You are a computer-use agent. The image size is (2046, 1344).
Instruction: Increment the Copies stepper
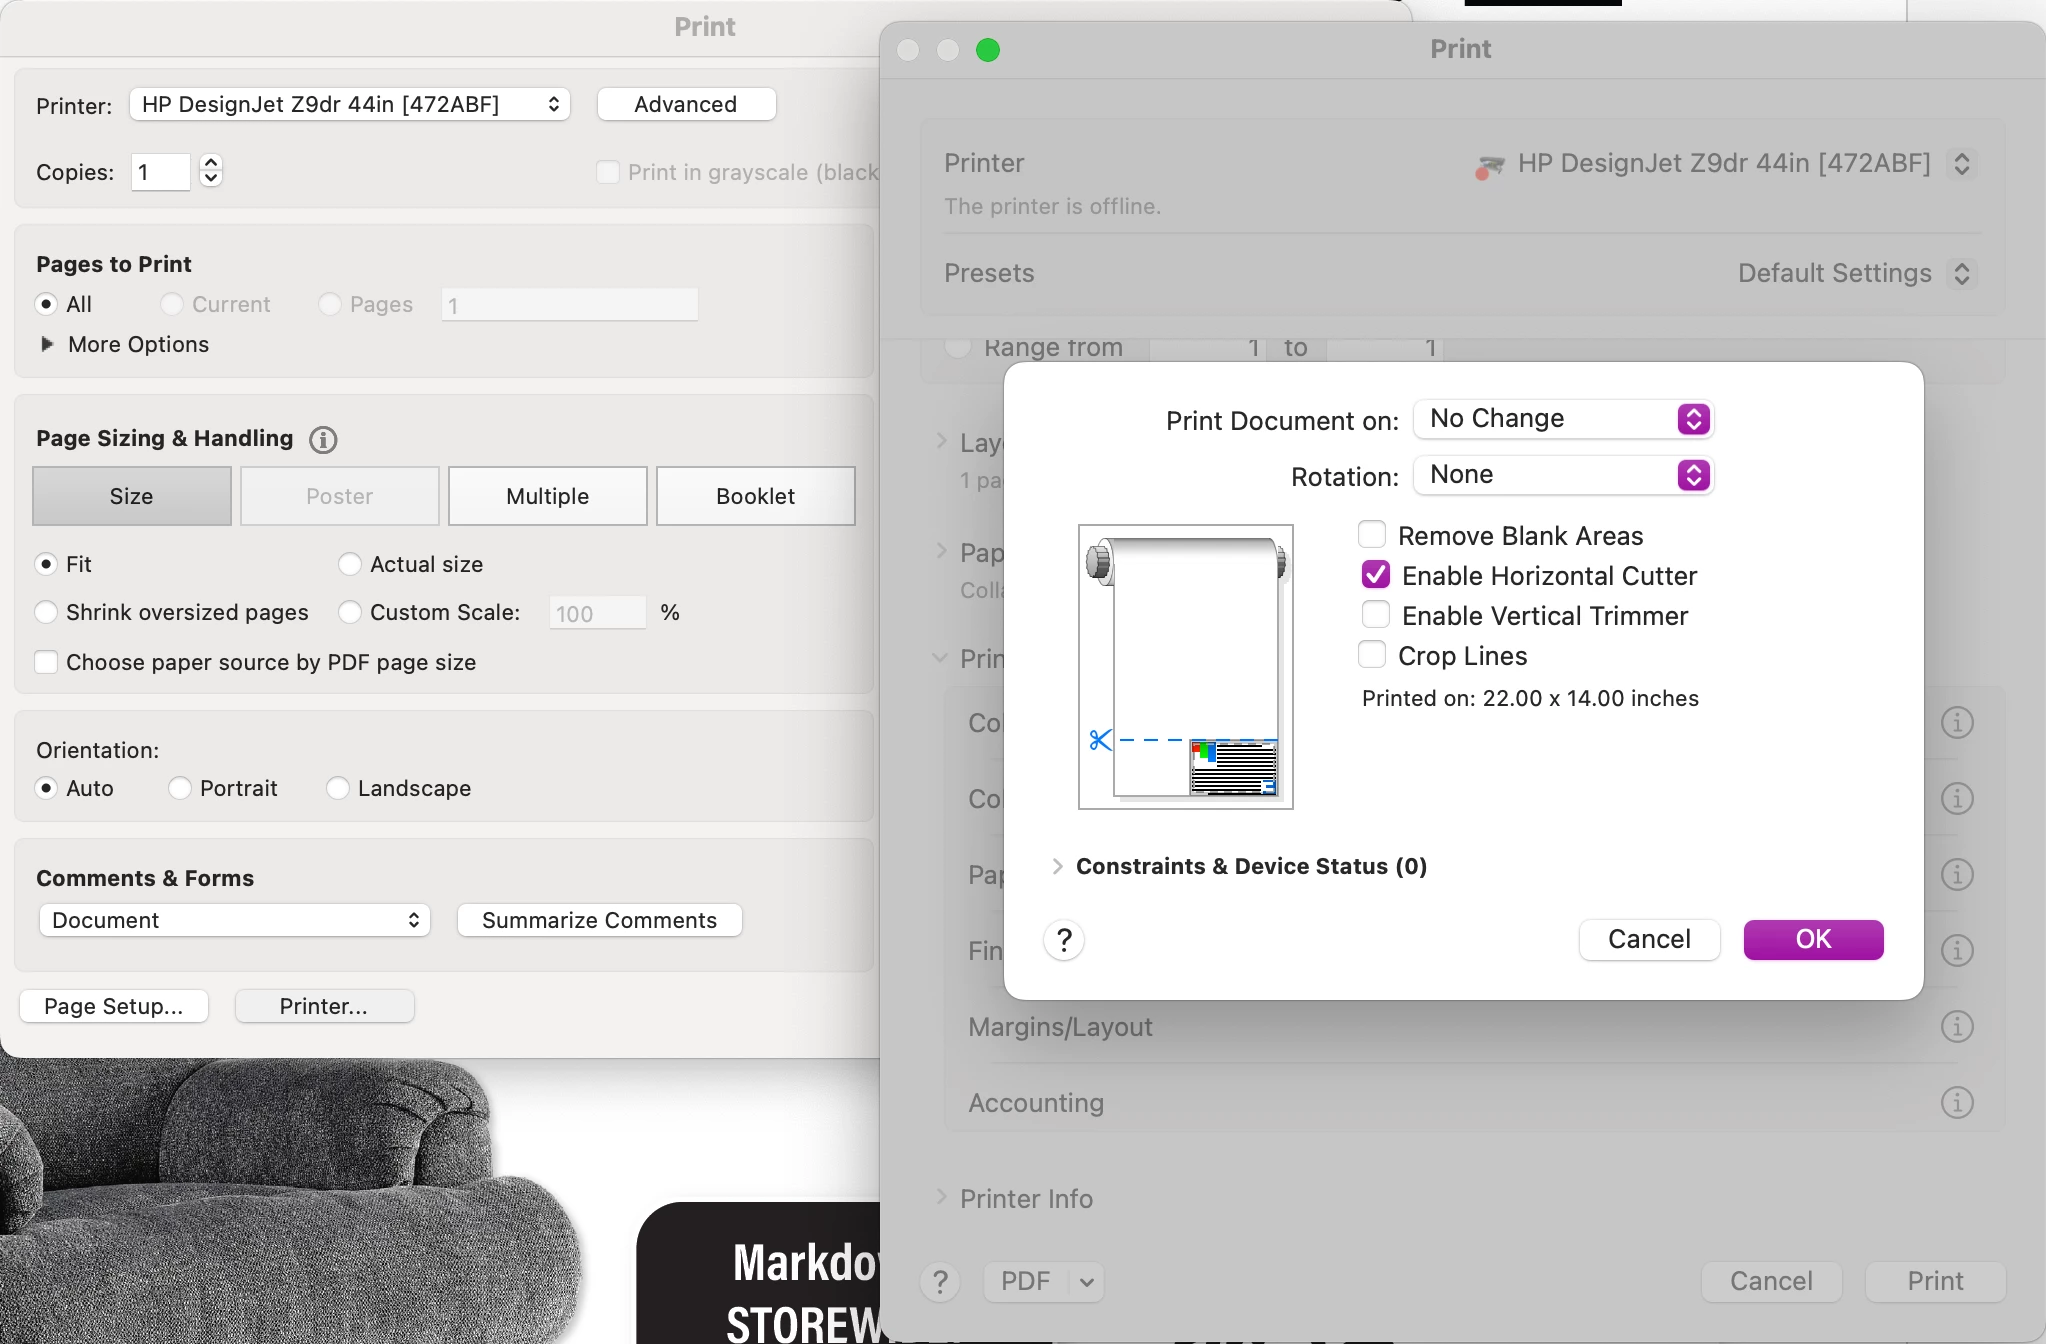click(x=211, y=163)
